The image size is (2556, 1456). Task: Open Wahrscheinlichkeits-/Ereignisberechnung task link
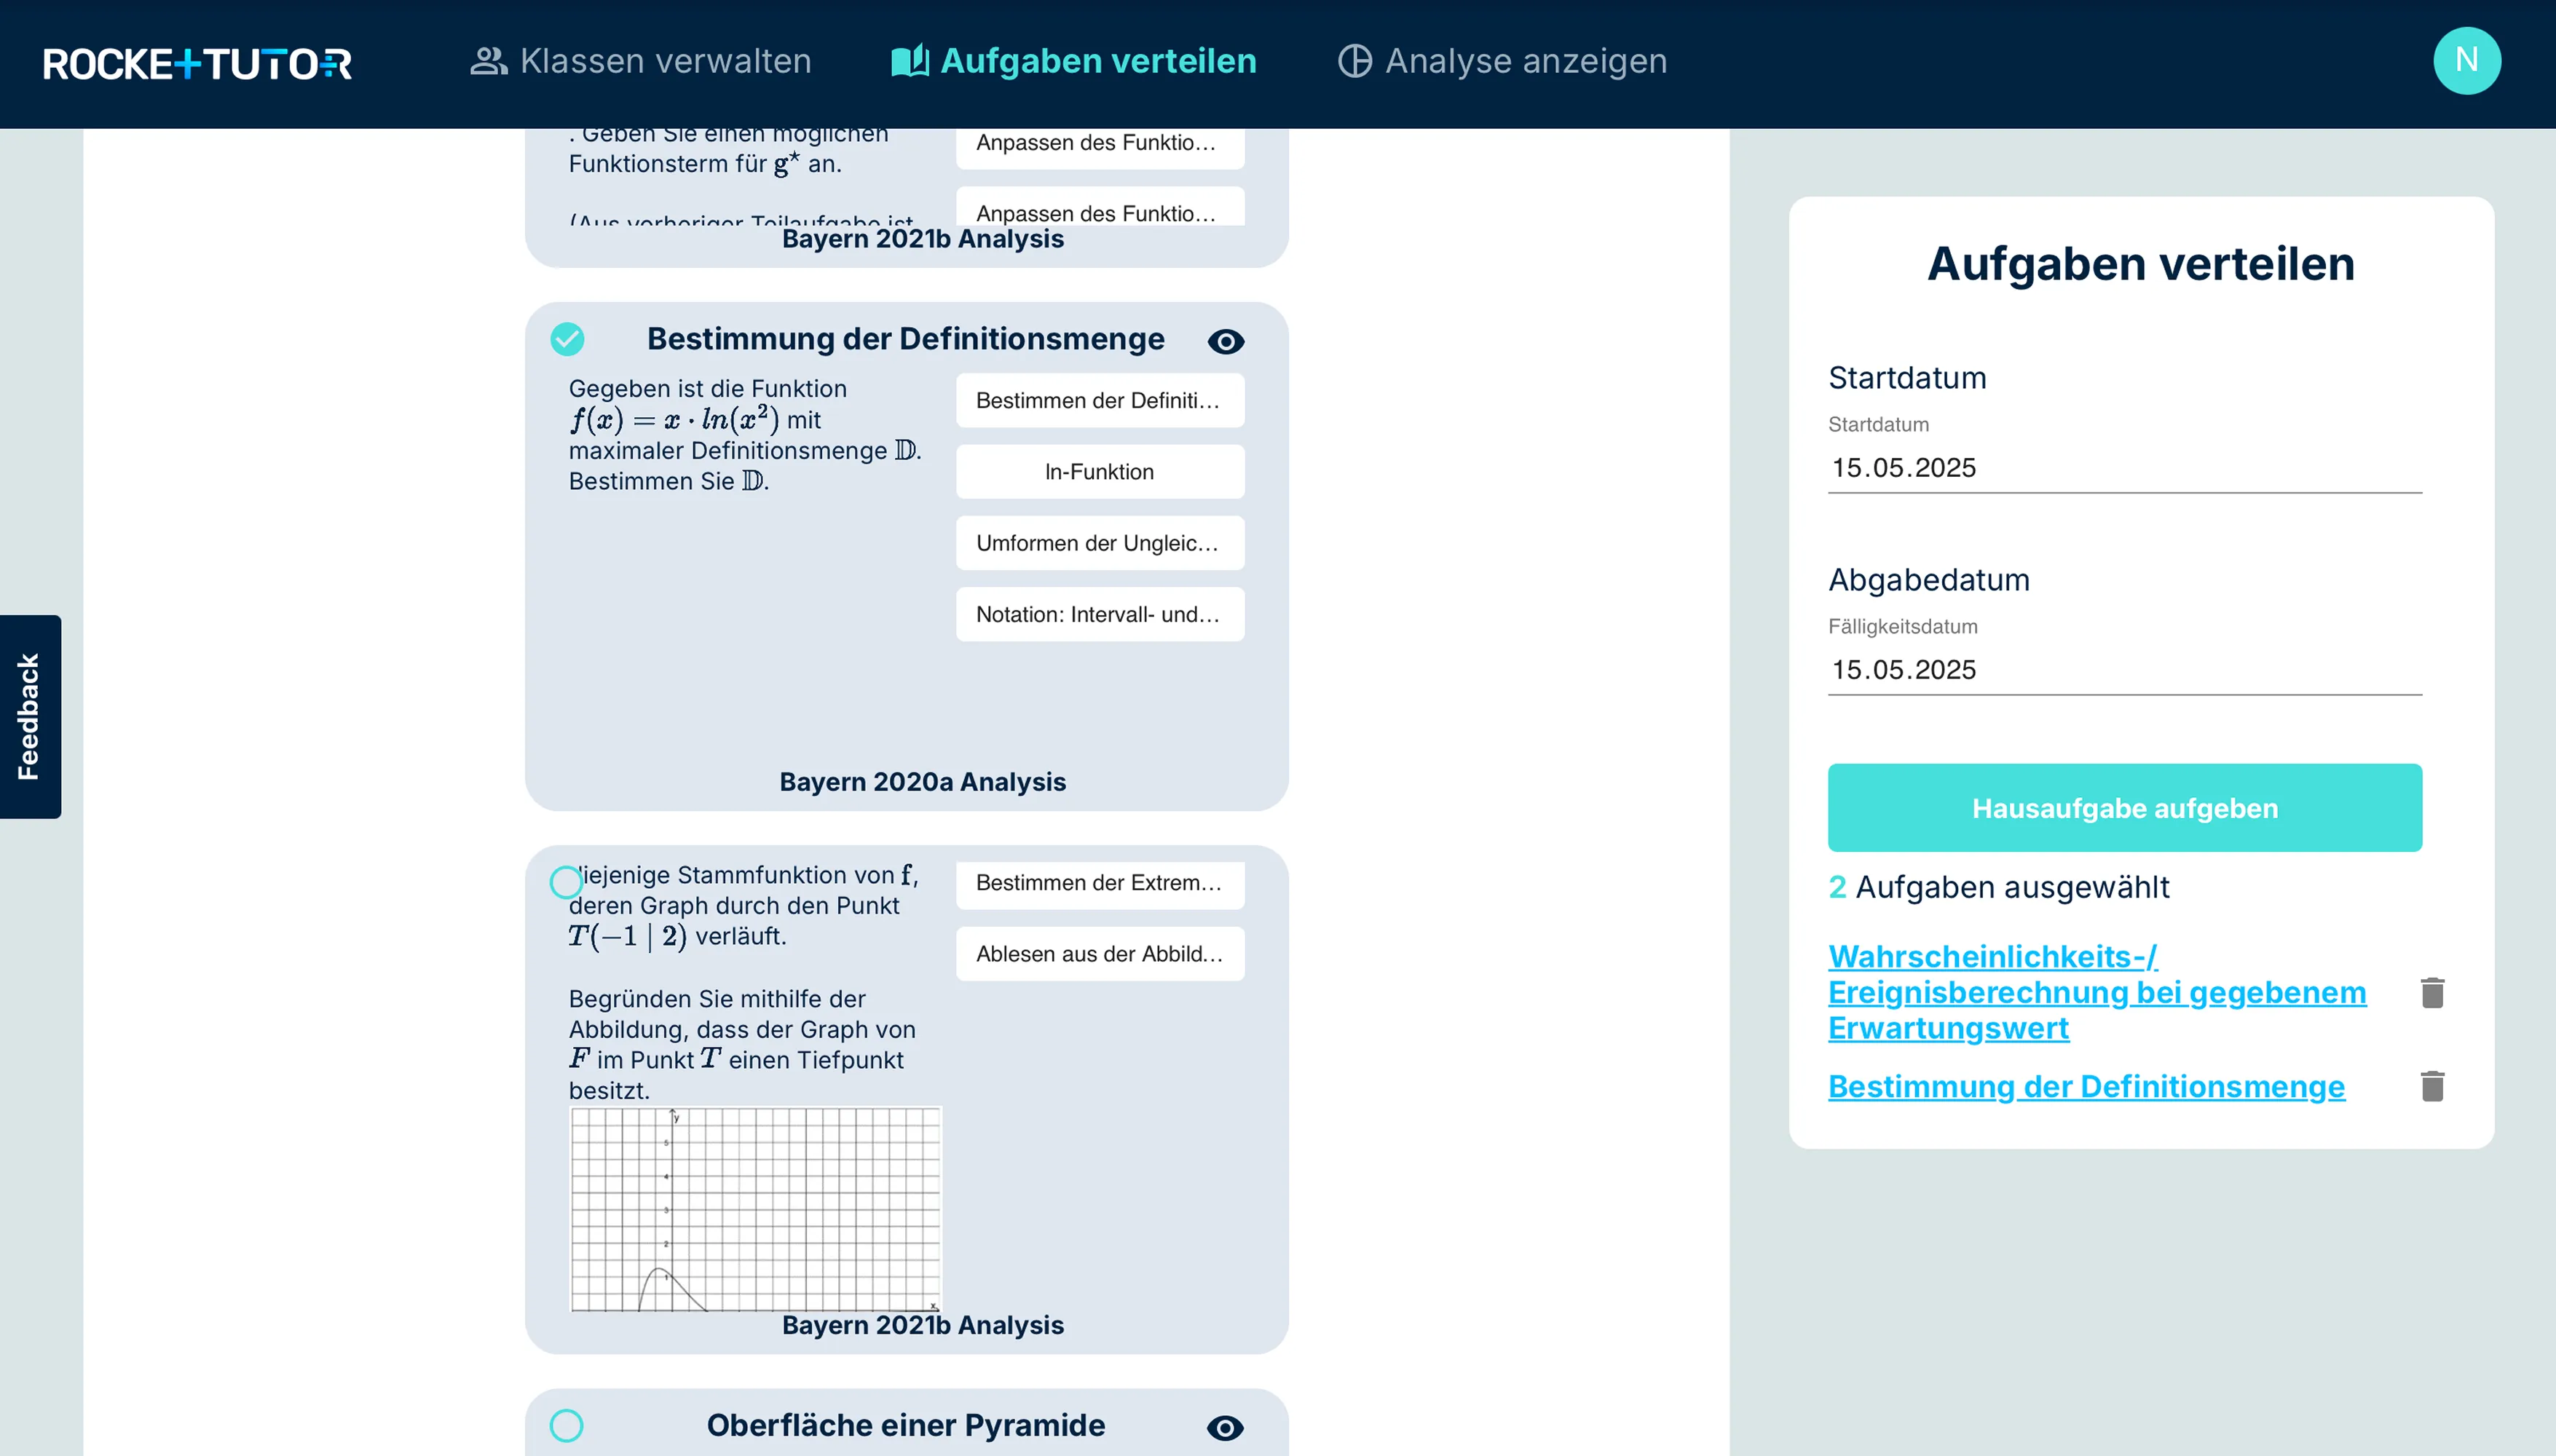pos(2096,992)
